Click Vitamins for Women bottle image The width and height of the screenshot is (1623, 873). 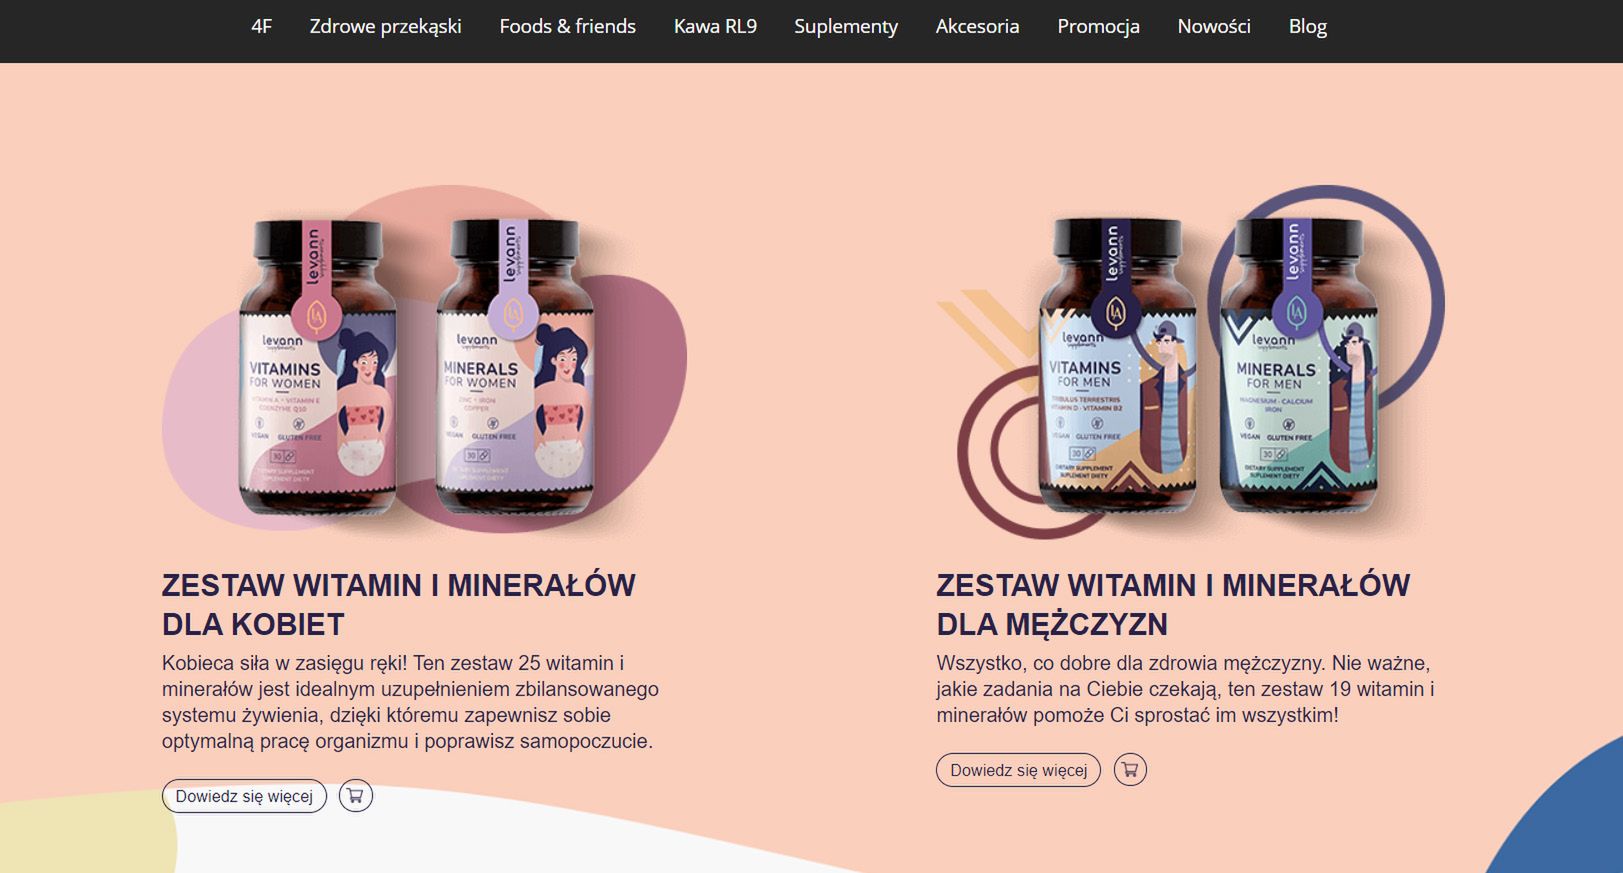[x=317, y=367]
